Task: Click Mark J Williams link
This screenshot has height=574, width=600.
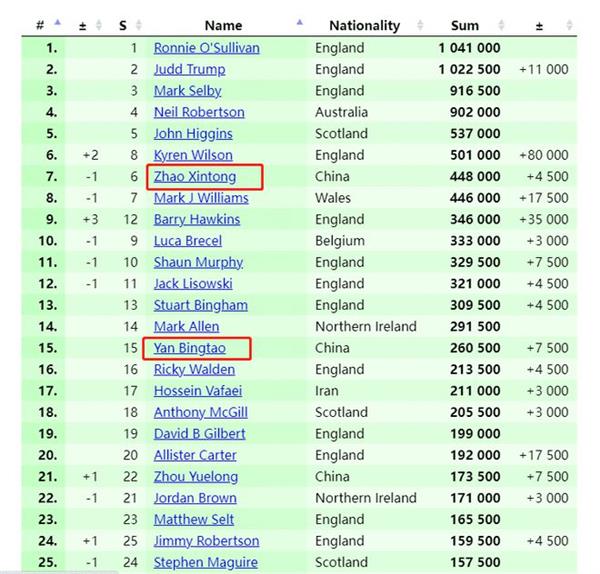Action: click(201, 198)
